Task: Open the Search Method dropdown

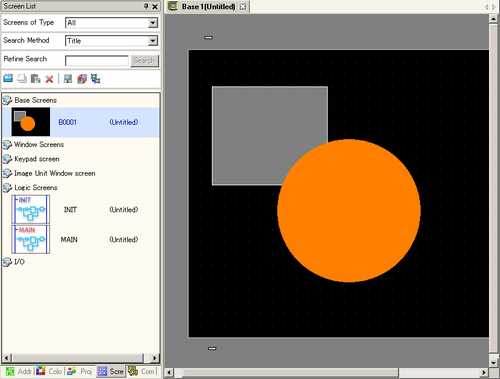Action: click(153, 41)
